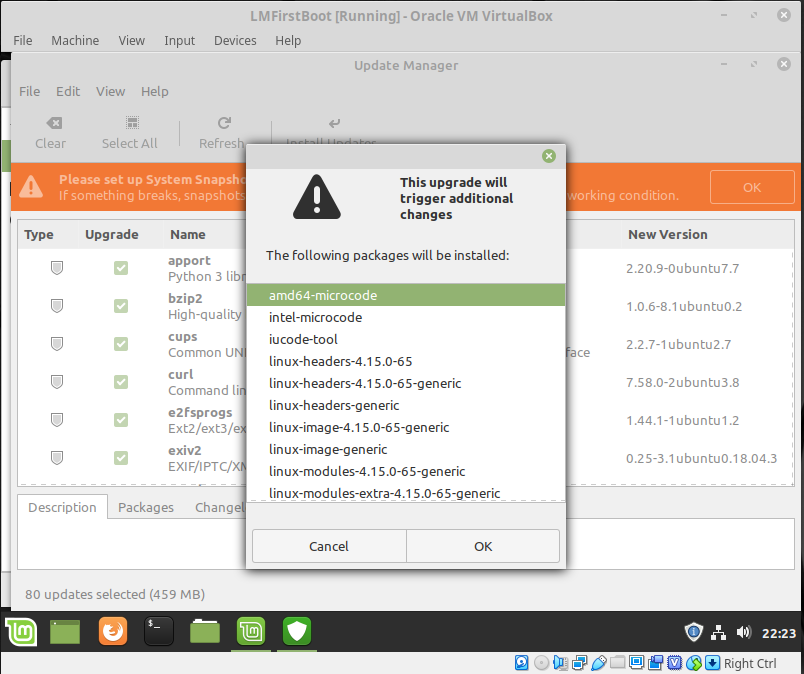This screenshot has height=674, width=804.
Task: Click the VirtualBox display status icon
Action: click(636, 663)
